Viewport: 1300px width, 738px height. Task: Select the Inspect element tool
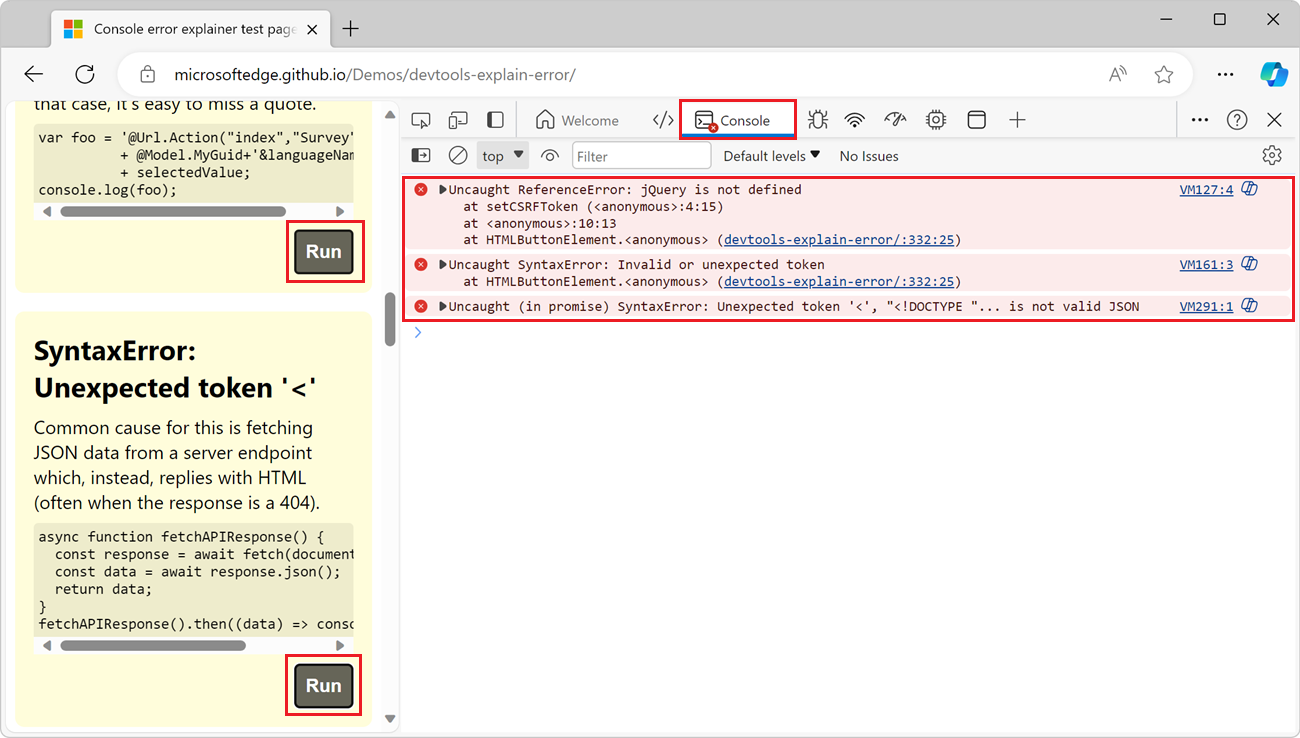pyautogui.click(x=421, y=119)
